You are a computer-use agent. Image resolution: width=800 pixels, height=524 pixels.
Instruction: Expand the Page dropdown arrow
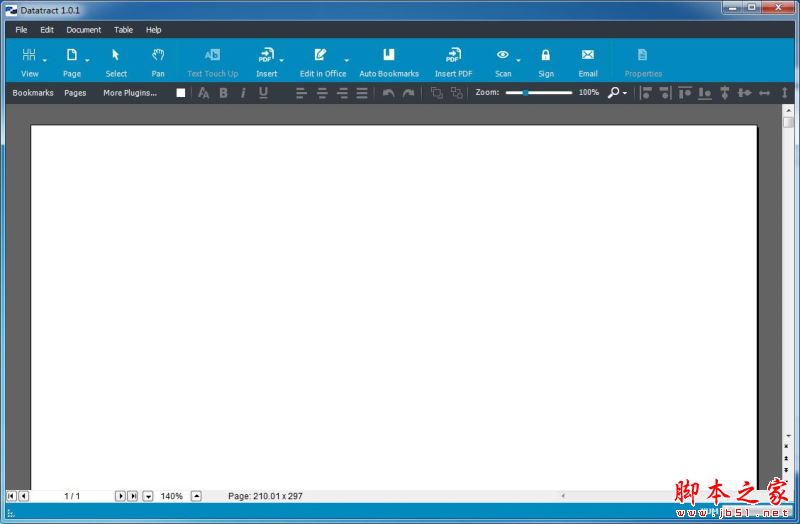coord(87,60)
